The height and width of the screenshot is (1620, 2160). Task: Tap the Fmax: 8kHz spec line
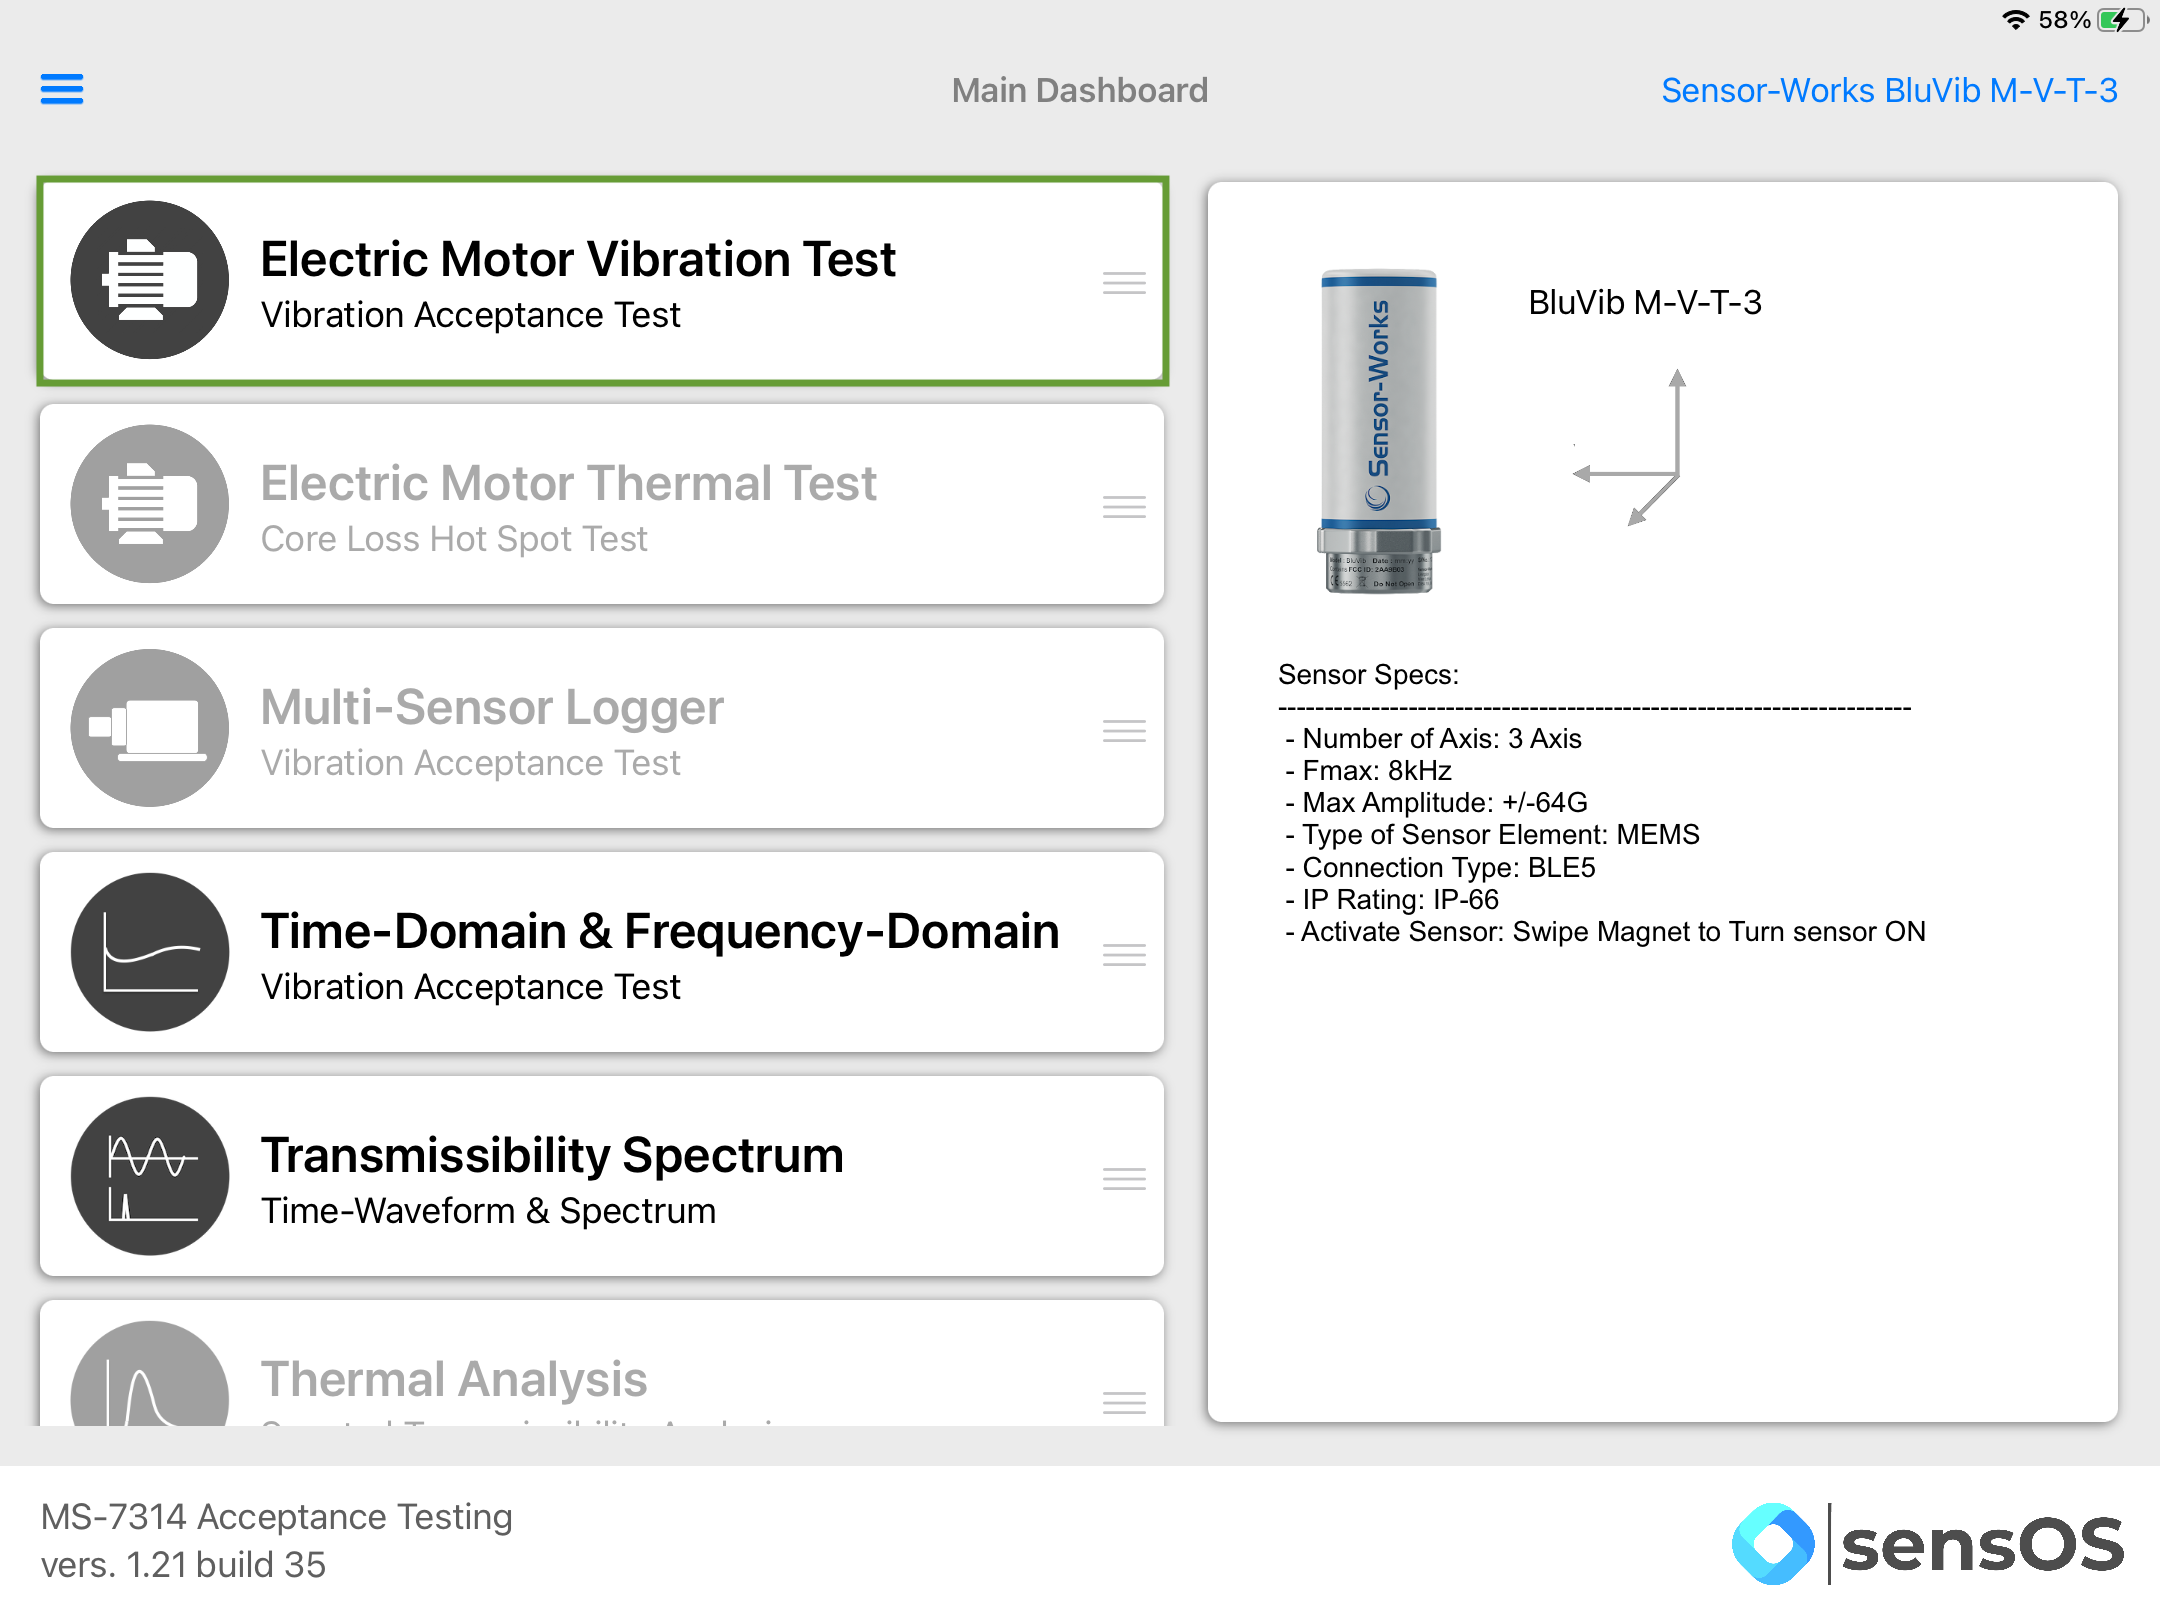(x=1369, y=771)
